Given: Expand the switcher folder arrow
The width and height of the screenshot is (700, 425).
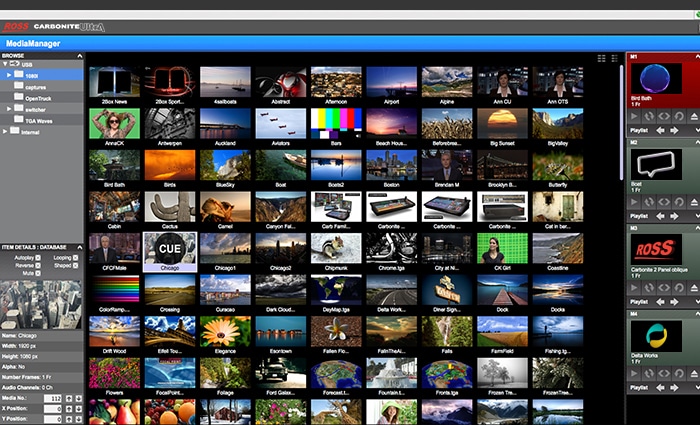Looking at the screenshot, I should [x=8, y=109].
